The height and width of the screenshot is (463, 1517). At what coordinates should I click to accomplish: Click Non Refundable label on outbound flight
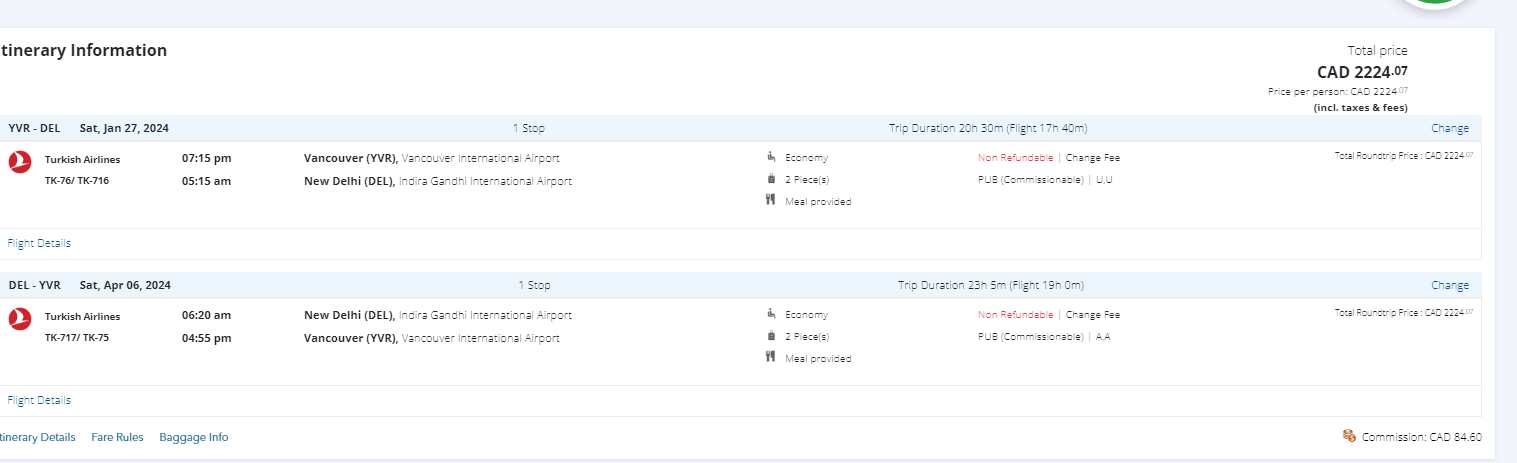pyautogui.click(x=1015, y=158)
